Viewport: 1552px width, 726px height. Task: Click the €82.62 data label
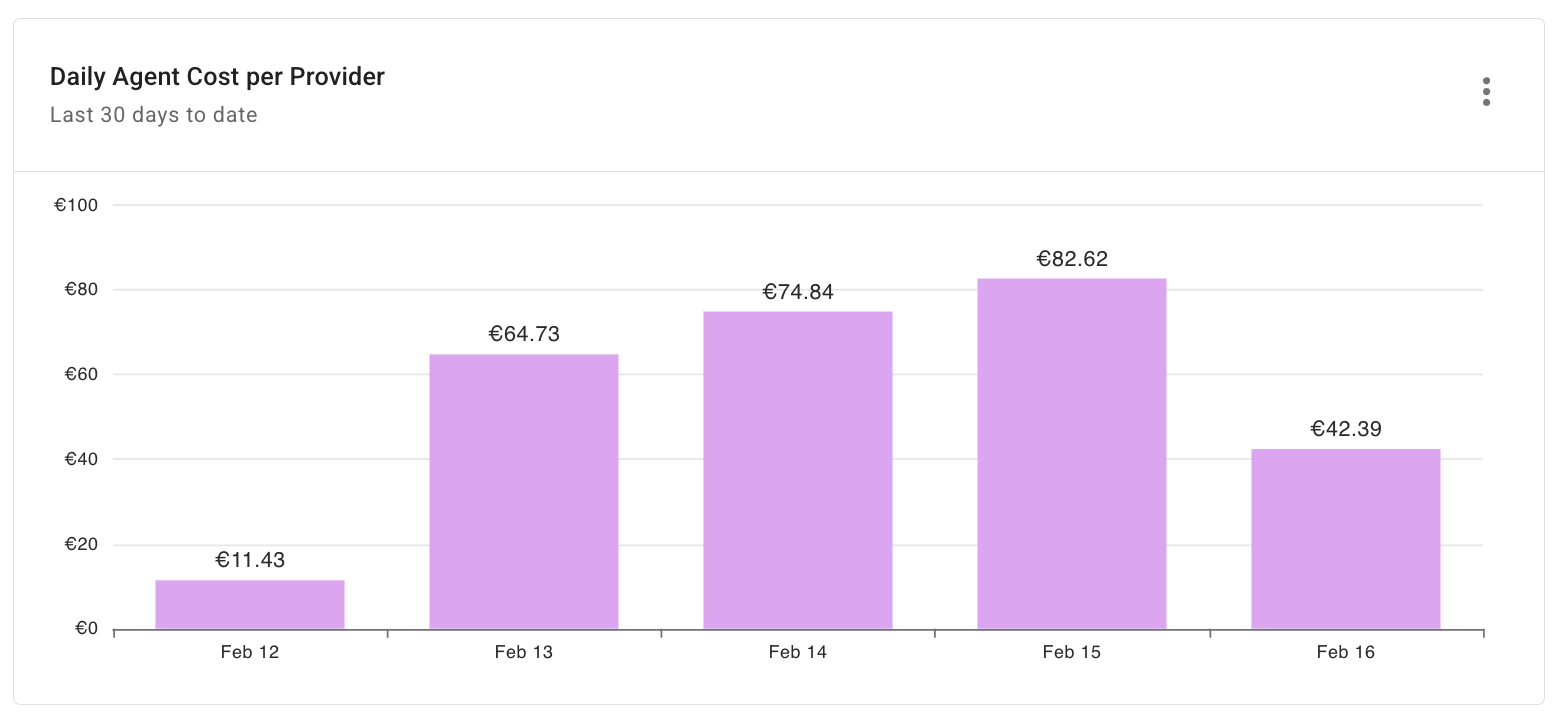(x=1071, y=258)
